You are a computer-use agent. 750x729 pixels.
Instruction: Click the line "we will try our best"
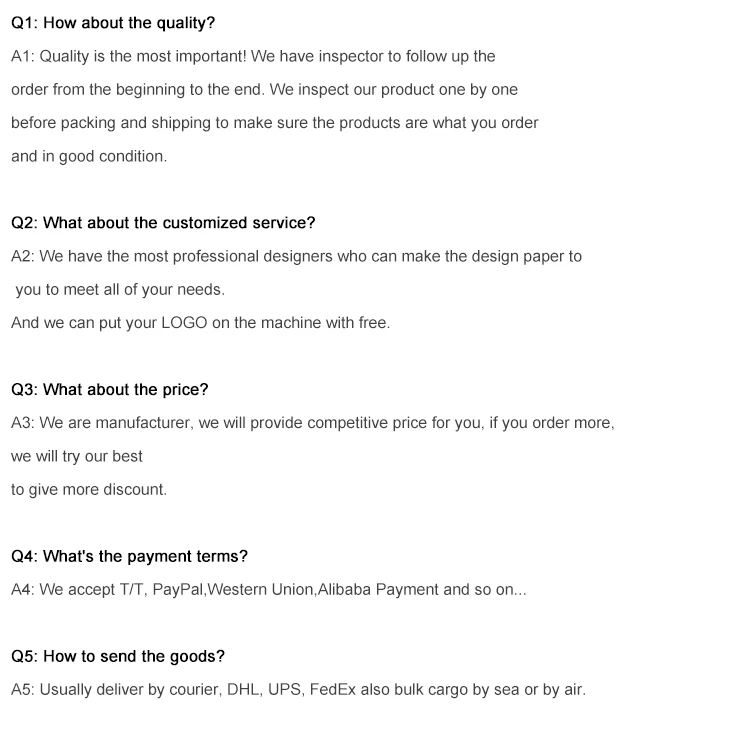click(x=77, y=456)
